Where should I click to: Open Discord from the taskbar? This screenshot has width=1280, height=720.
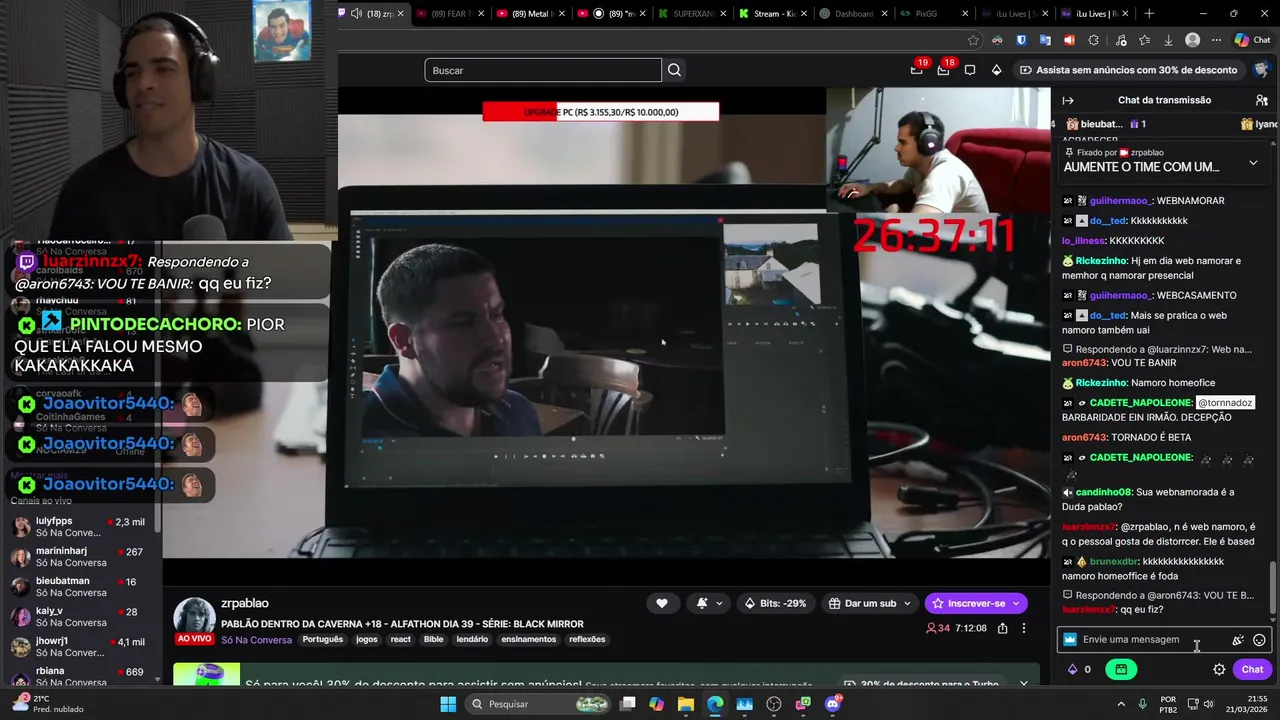833,704
